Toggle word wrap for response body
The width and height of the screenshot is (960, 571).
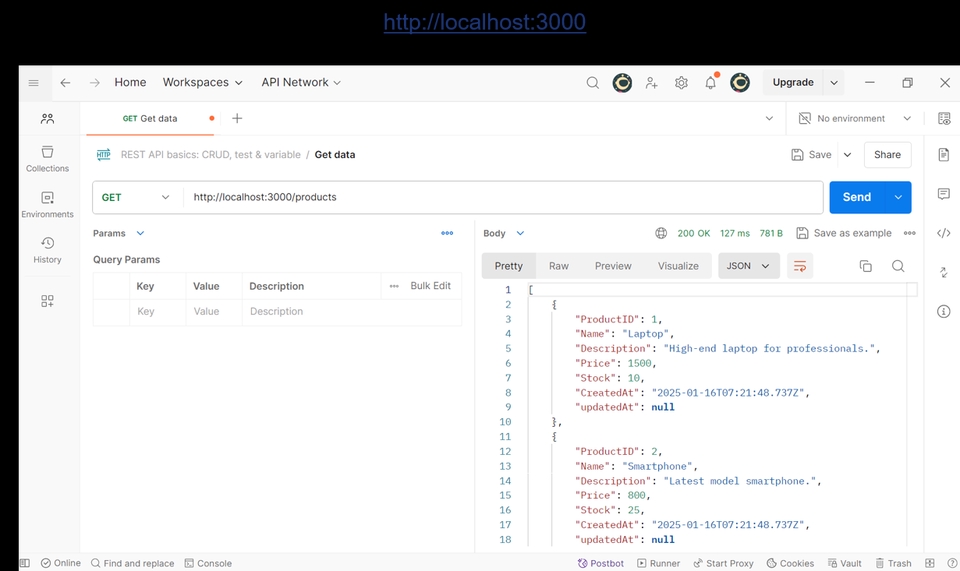pyautogui.click(x=800, y=266)
